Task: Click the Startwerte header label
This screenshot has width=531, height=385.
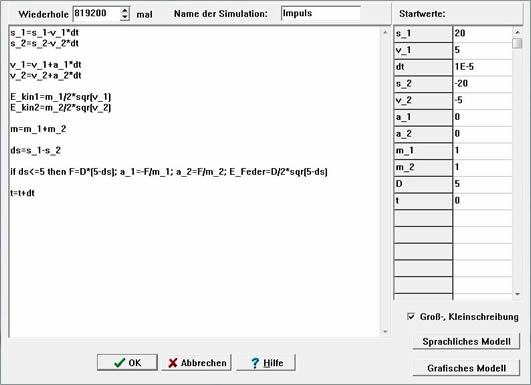Action: [x=422, y=14]
